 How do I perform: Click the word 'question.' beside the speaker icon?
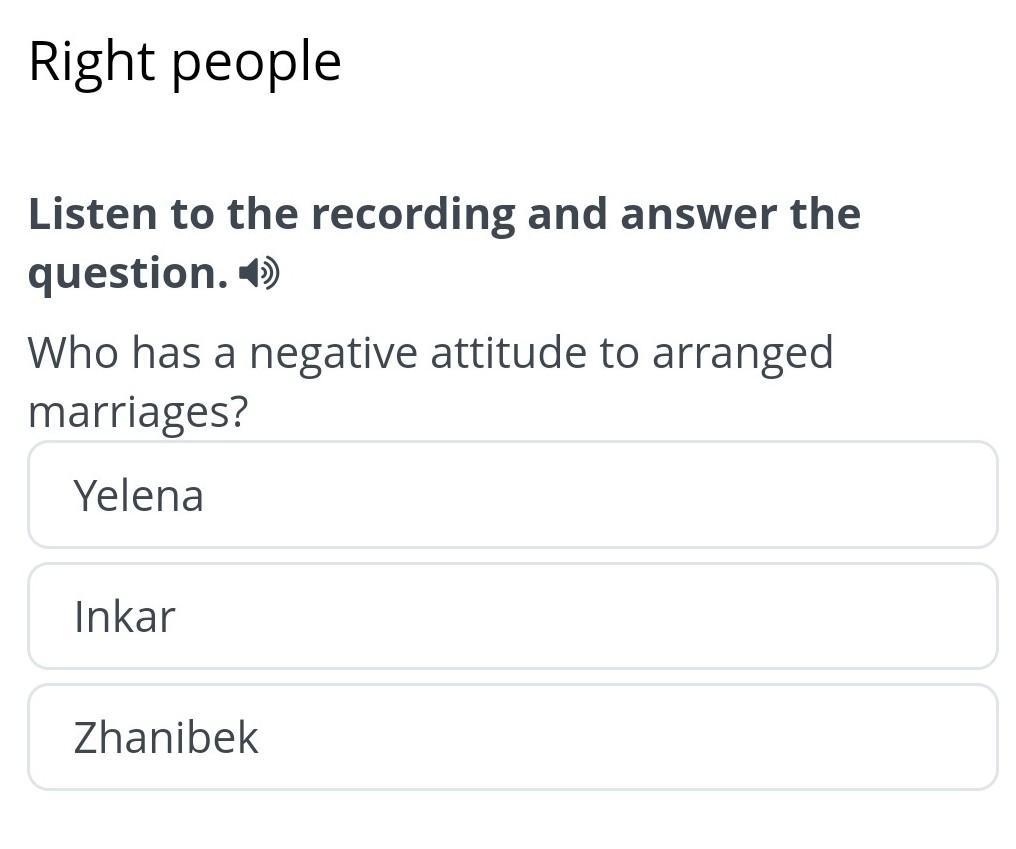pyautogui.click(x=128, y=273)
